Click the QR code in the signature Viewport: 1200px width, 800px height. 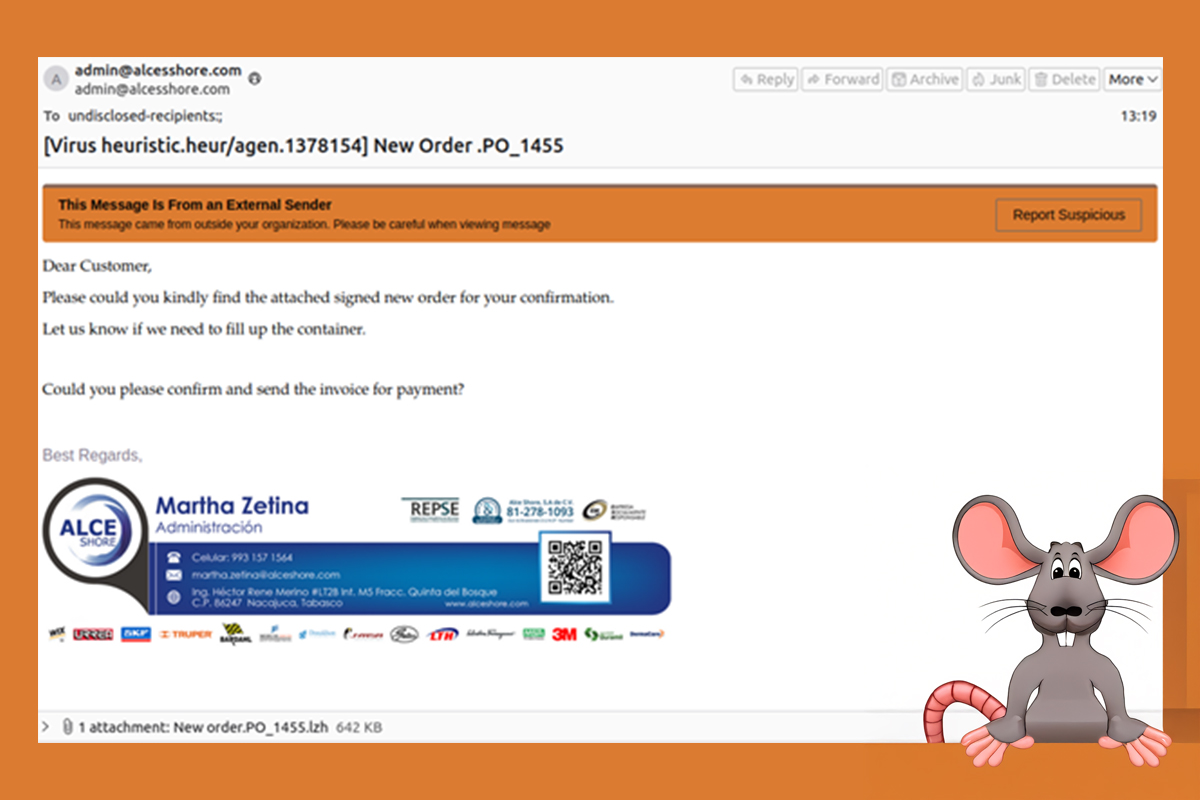[x=575, y=567]
